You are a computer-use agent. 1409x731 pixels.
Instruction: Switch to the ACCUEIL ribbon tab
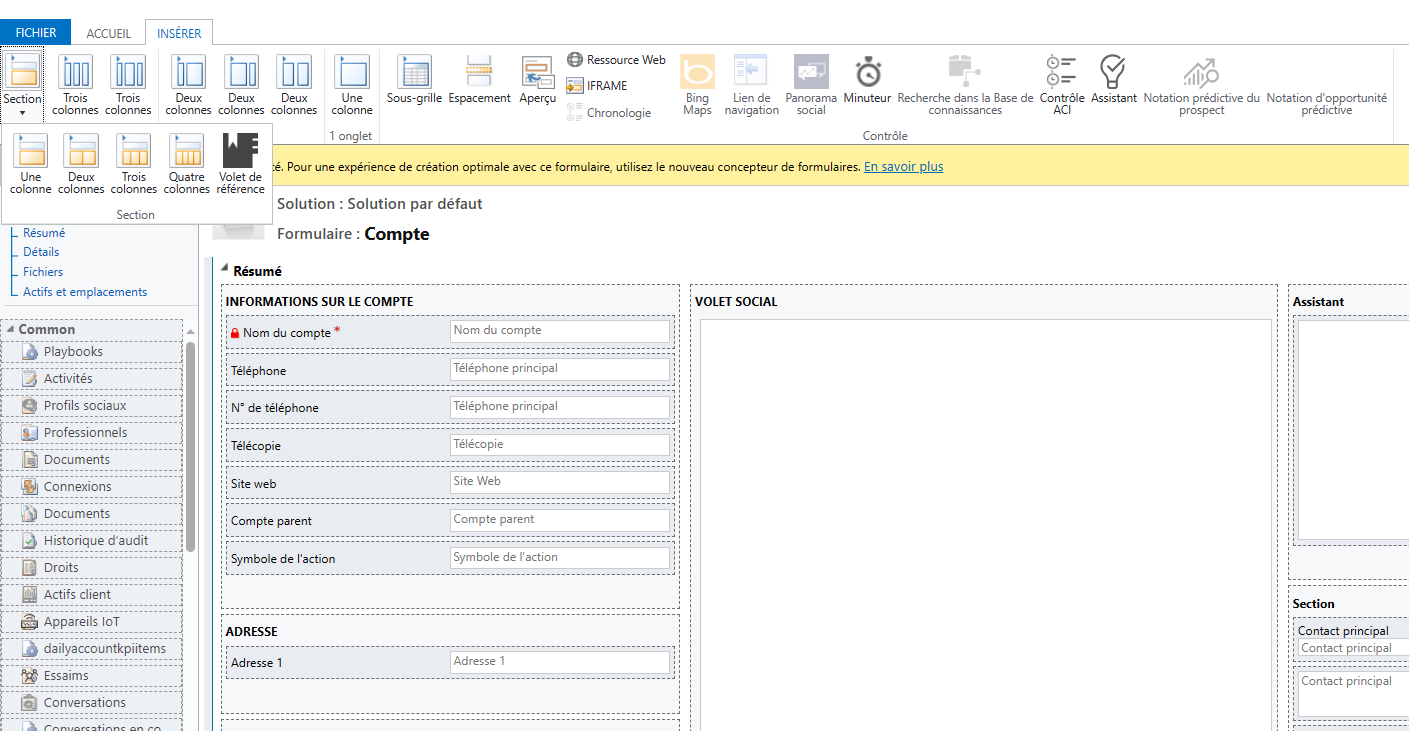(108, 33)
